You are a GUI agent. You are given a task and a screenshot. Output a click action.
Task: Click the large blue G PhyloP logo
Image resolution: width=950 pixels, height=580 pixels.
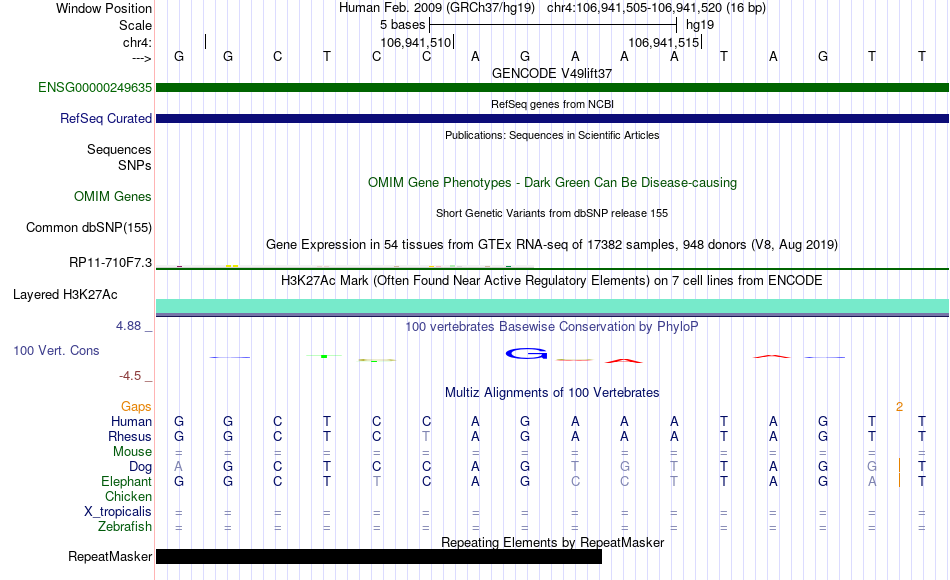(526, 353)
